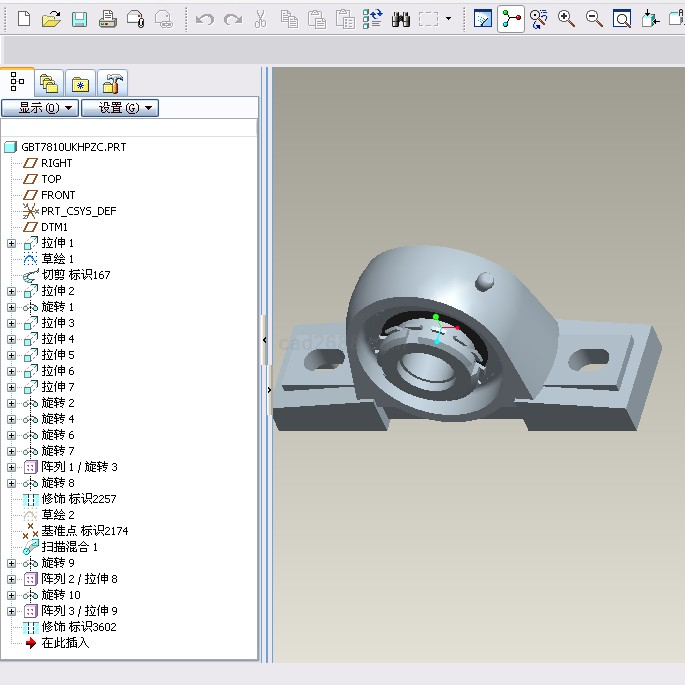Image resolution: width=685 pixels, height=685 pixels.
Task: Click the Redraw view icon
Action: point(483,19)
